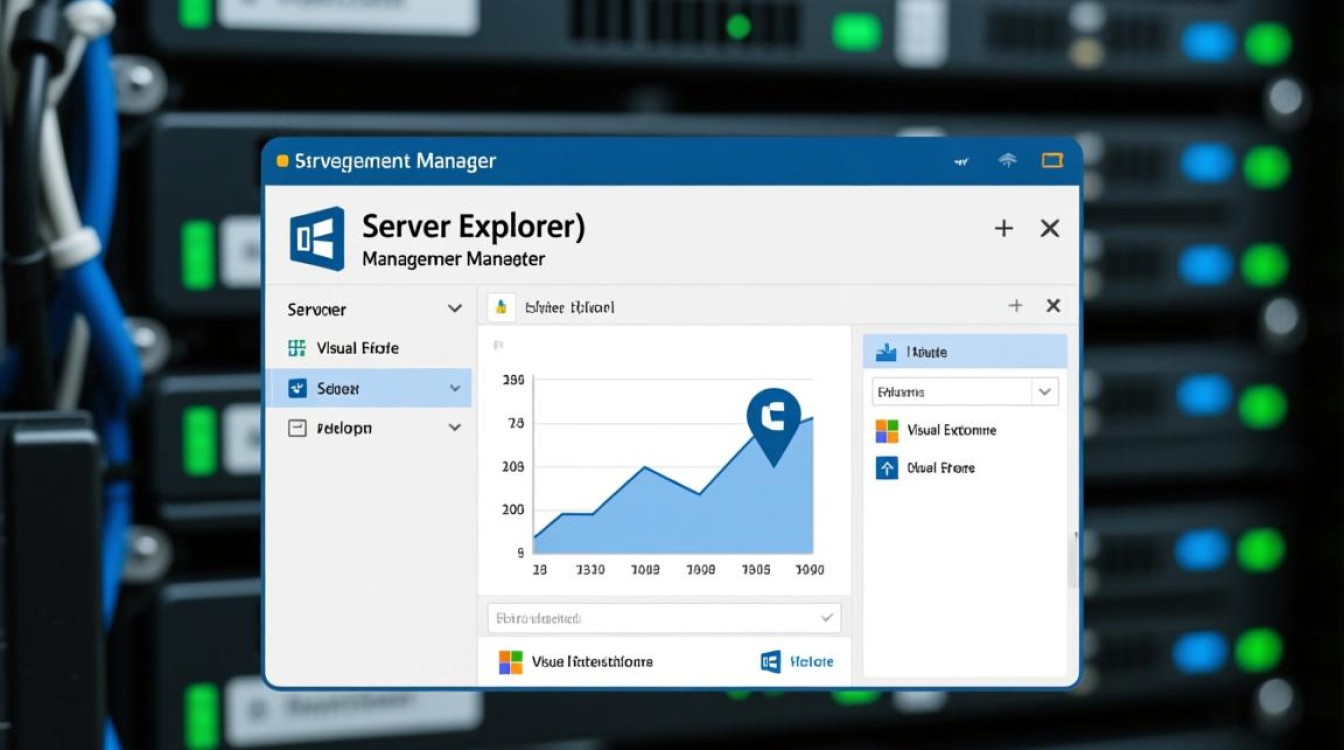The width and height of the screenshot is (1344, 750).
Task: Click the signal icon in the title bar
Action: click(962, 161)
